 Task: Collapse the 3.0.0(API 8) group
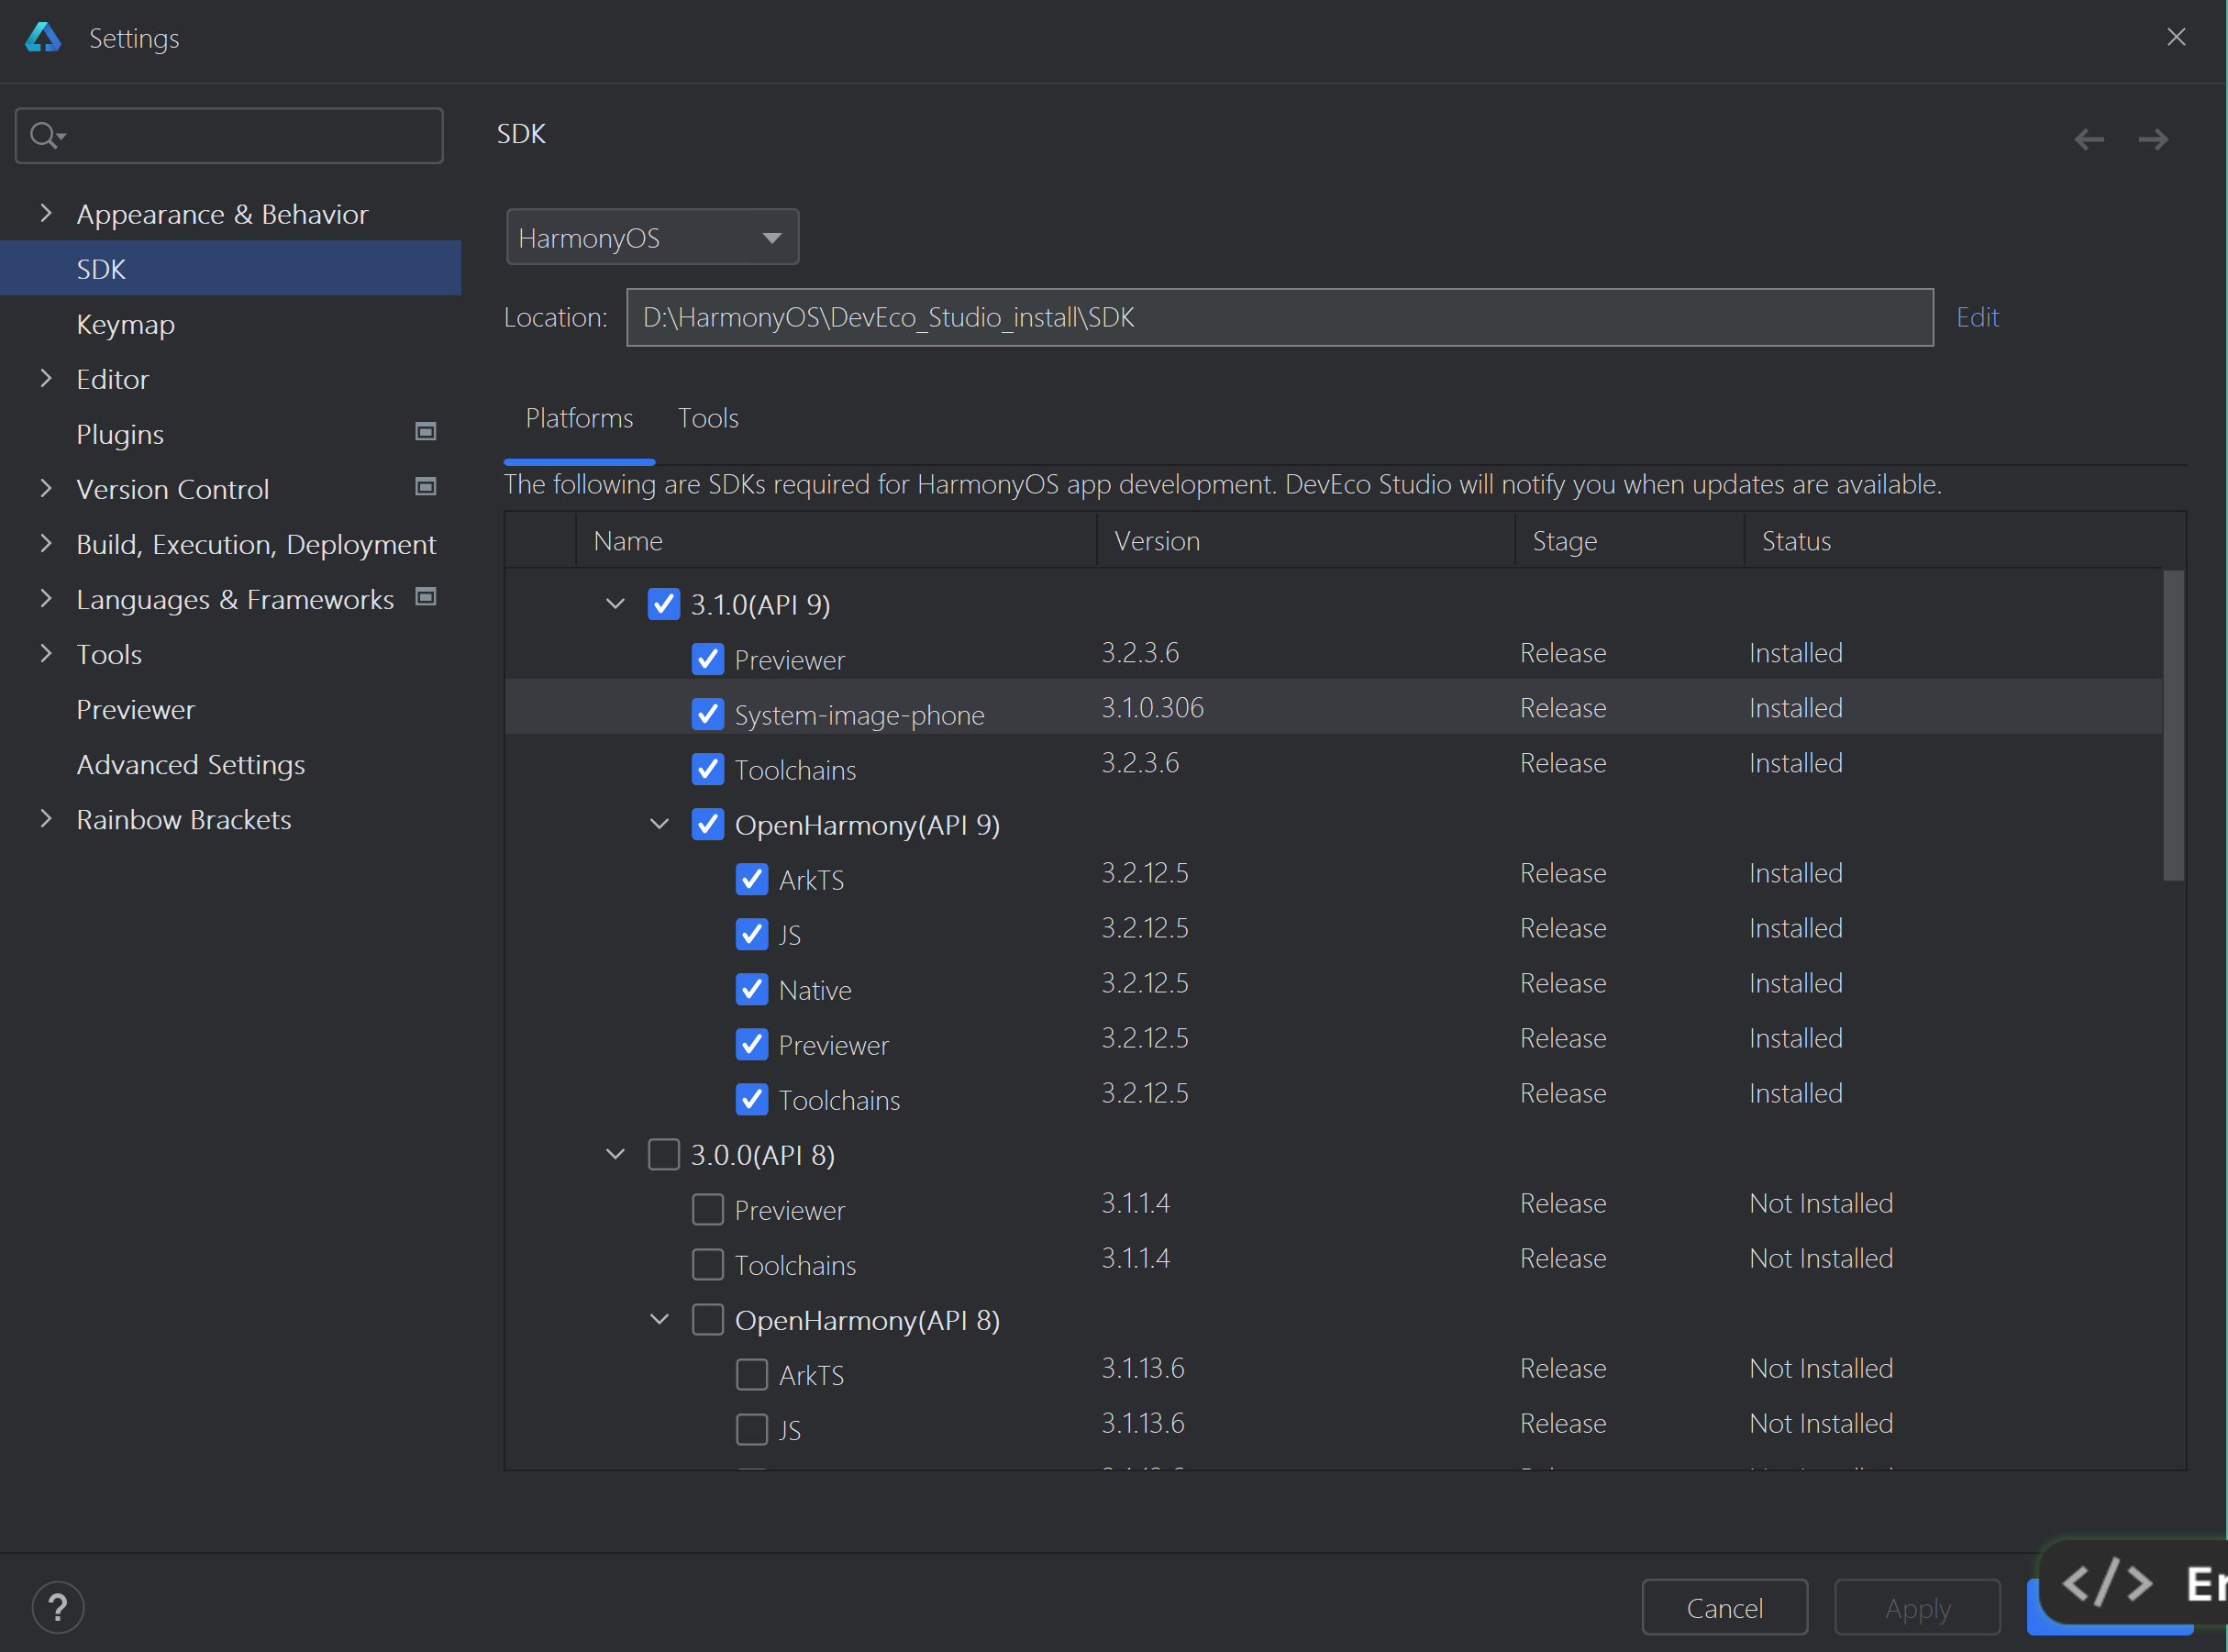[x=615, y=1154]
